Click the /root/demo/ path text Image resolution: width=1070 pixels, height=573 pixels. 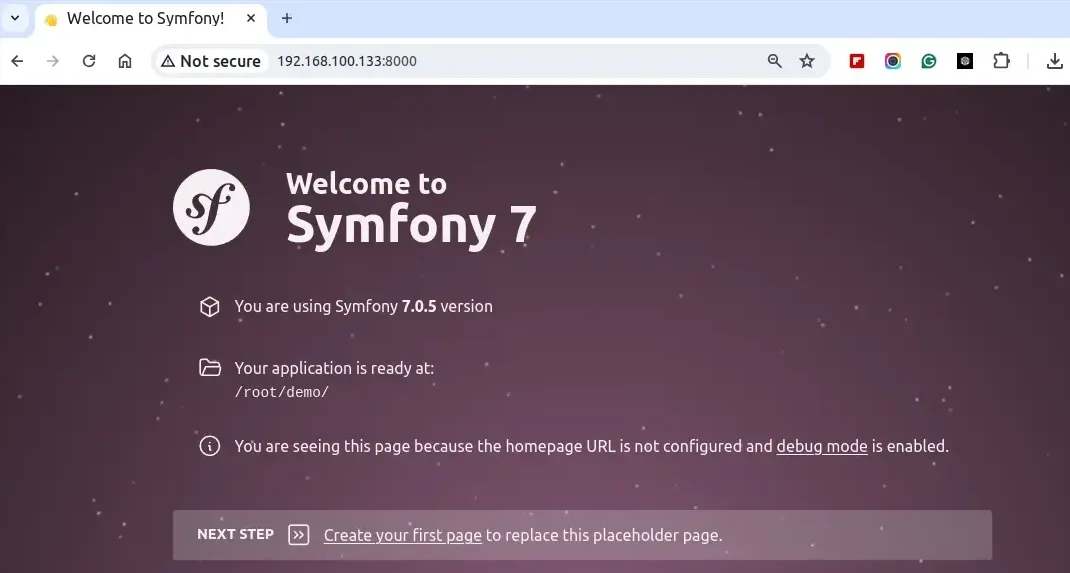point(282,392)
